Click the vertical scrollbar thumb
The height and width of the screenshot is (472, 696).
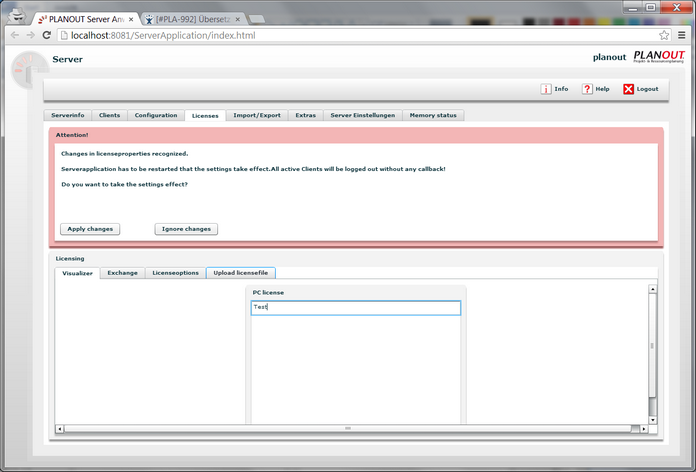coord(652,345)
